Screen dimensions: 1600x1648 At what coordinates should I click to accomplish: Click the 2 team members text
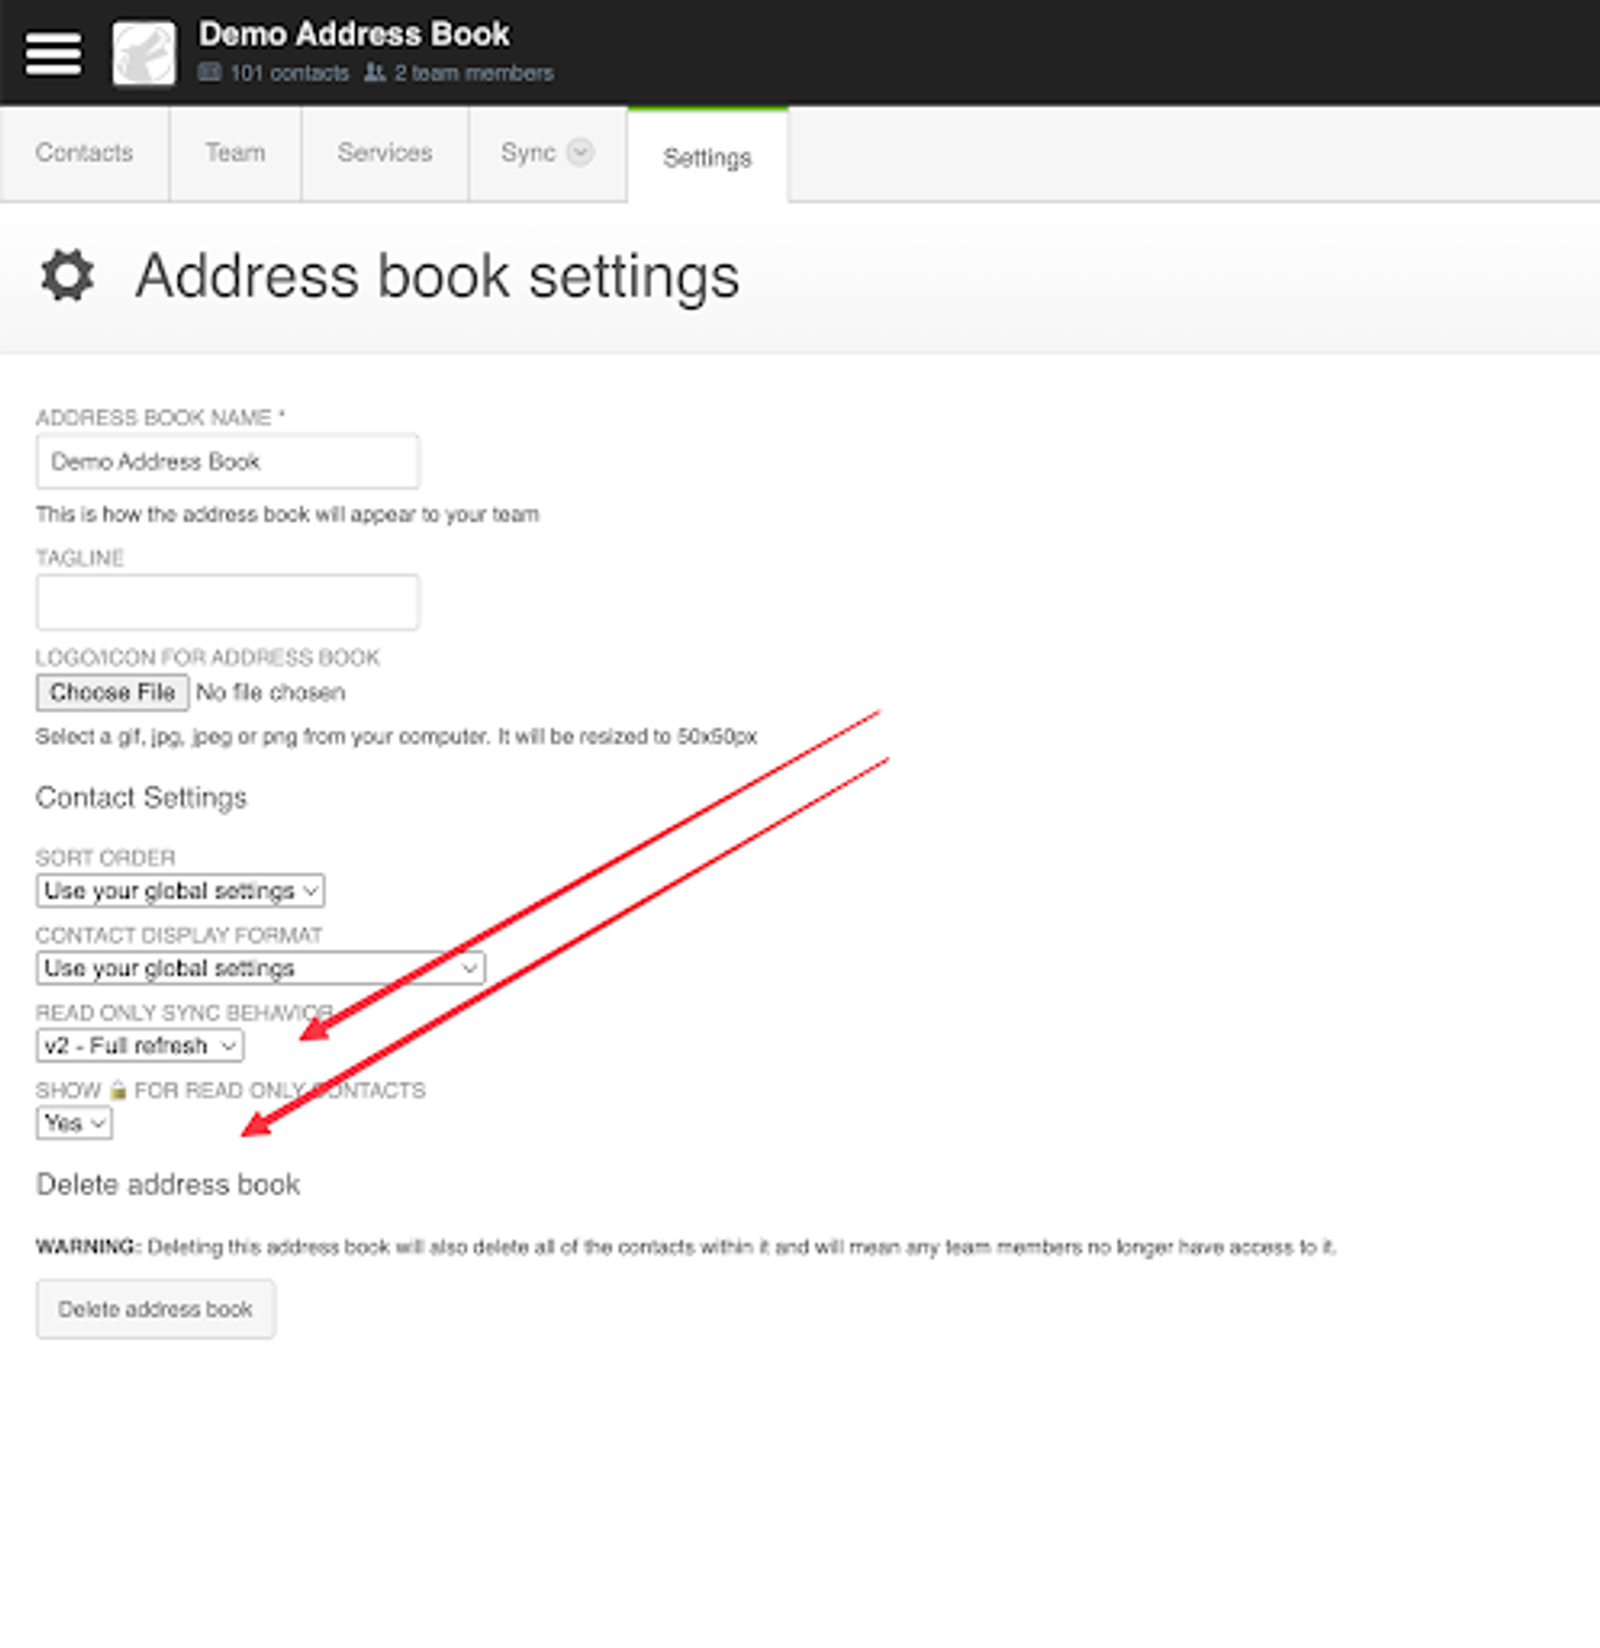pos(473,73)
